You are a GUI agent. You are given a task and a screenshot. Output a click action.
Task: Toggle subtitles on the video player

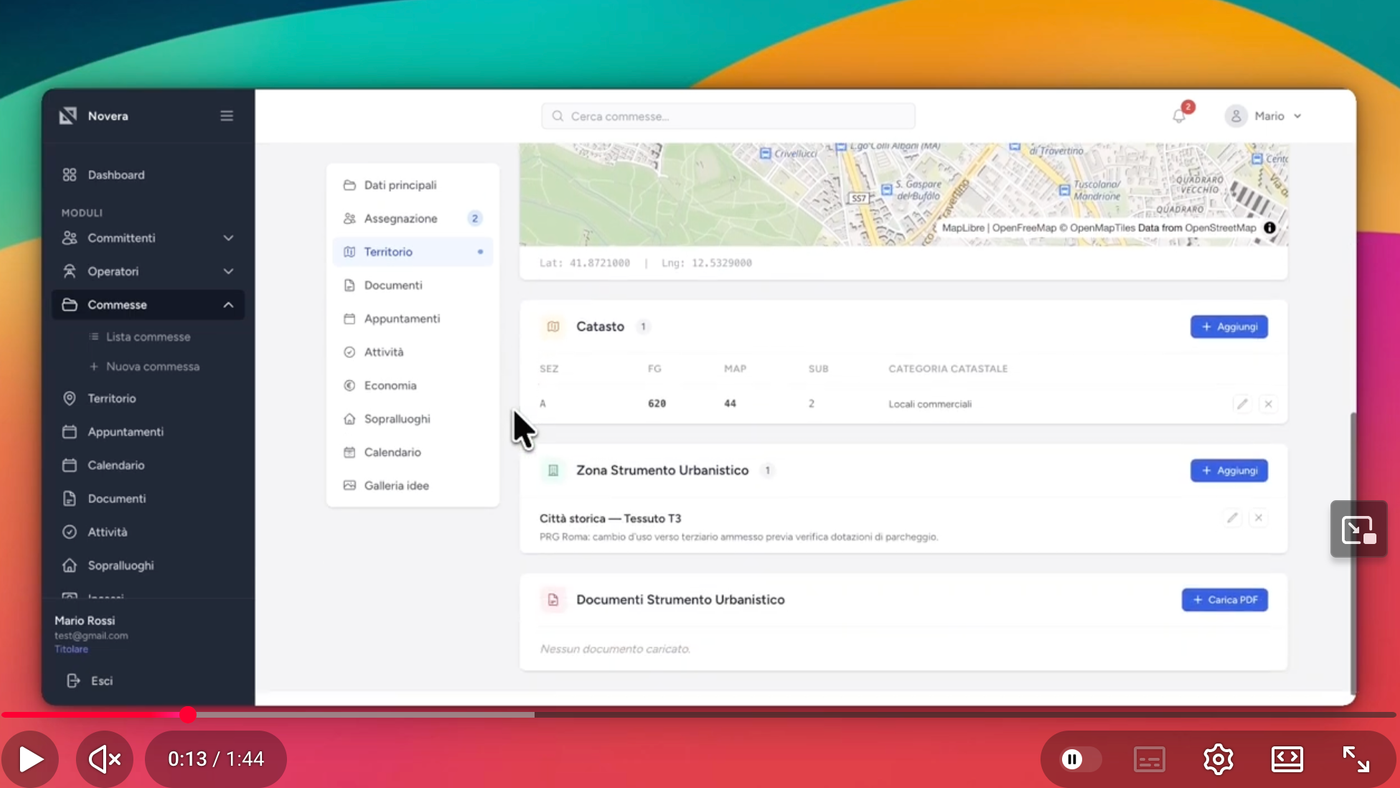(x=1150, y=759)
